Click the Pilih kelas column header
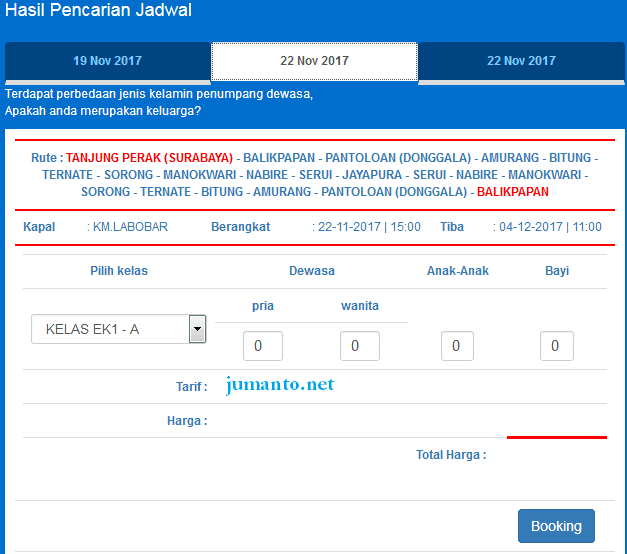627x554 pixels. 119,271
